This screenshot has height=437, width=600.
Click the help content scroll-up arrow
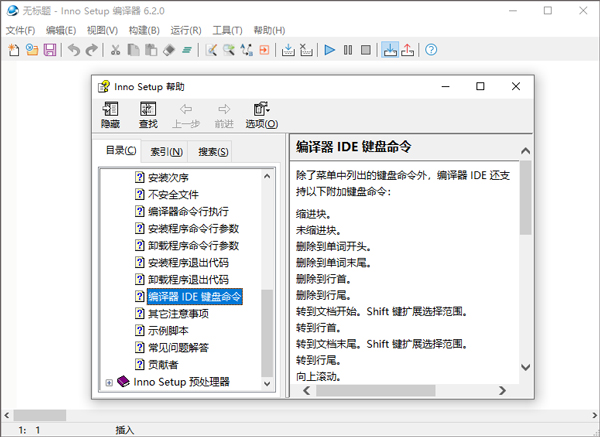click(526, 151)
